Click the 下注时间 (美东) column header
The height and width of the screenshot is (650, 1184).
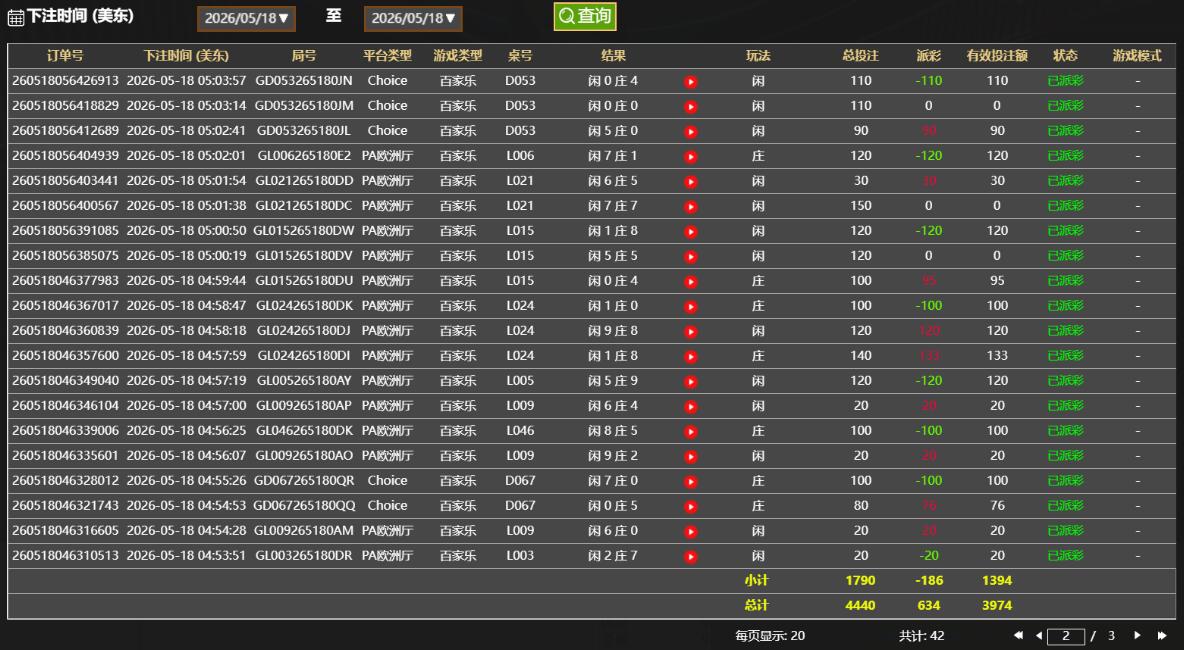186,55
